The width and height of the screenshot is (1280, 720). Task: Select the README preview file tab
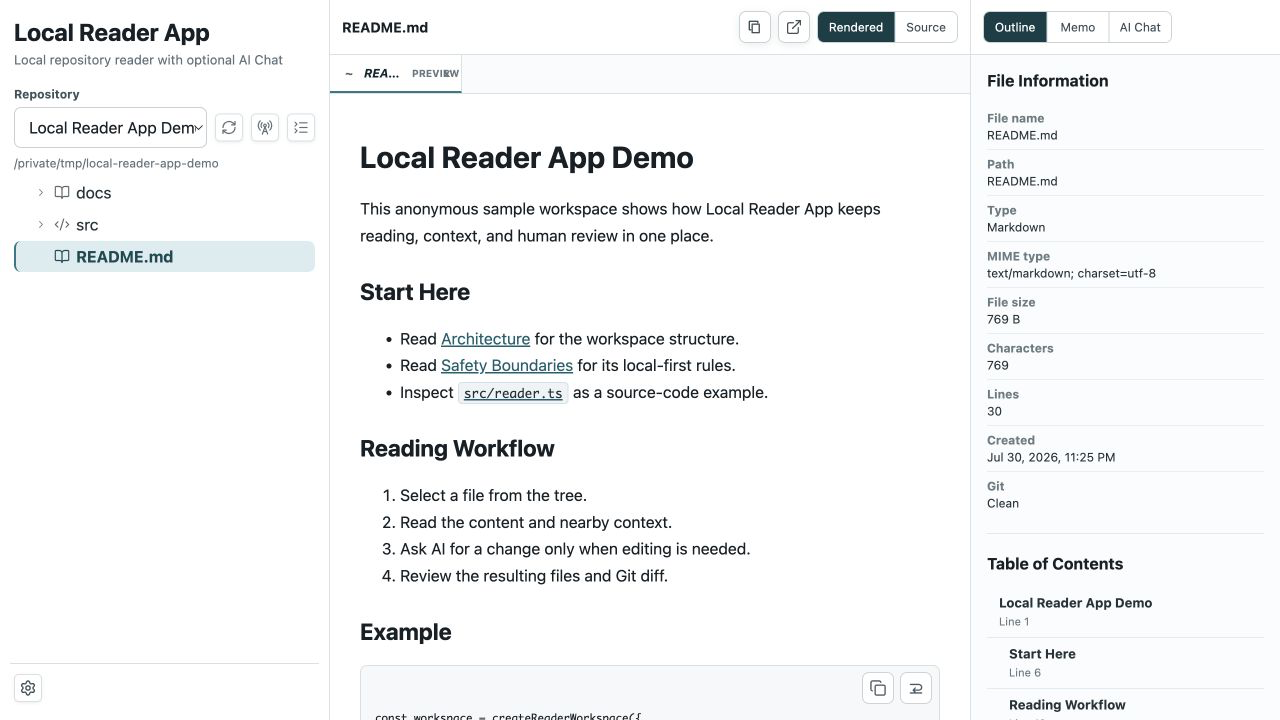point(396,73)
